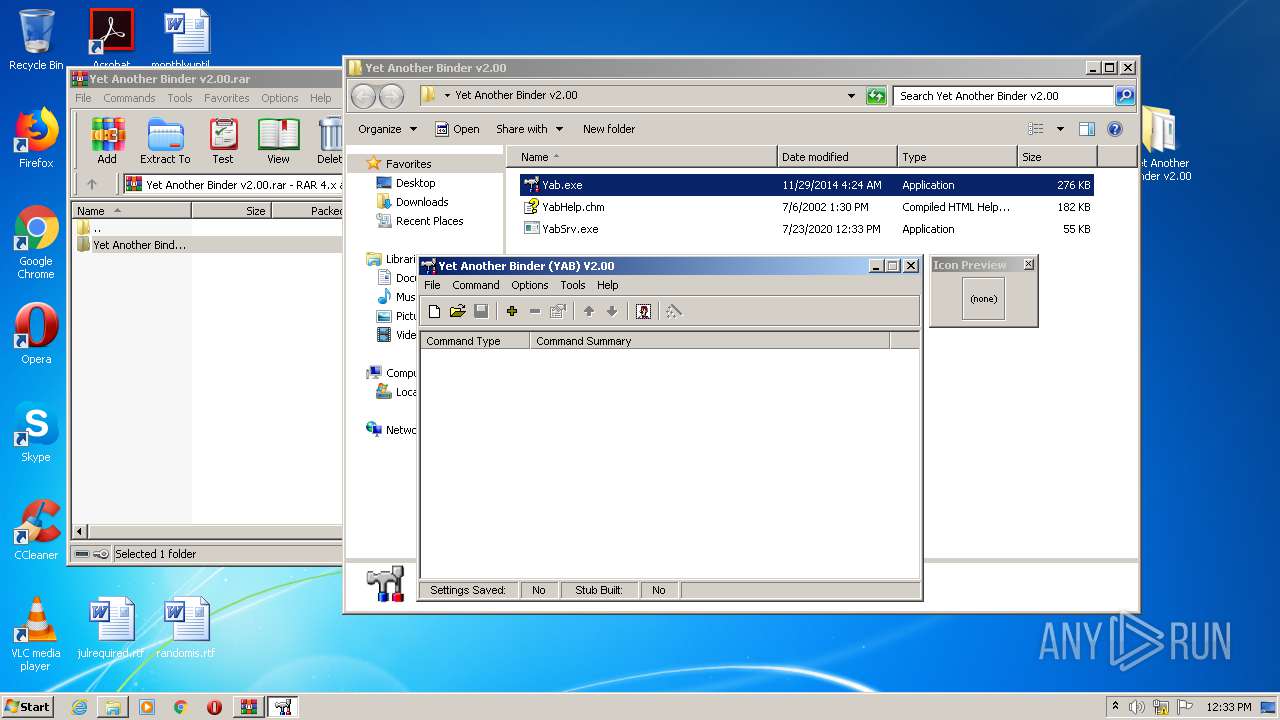Click the Edit command properties icon in YAB
Viewport: 1280px width, 720px height.
click(558, 311)
